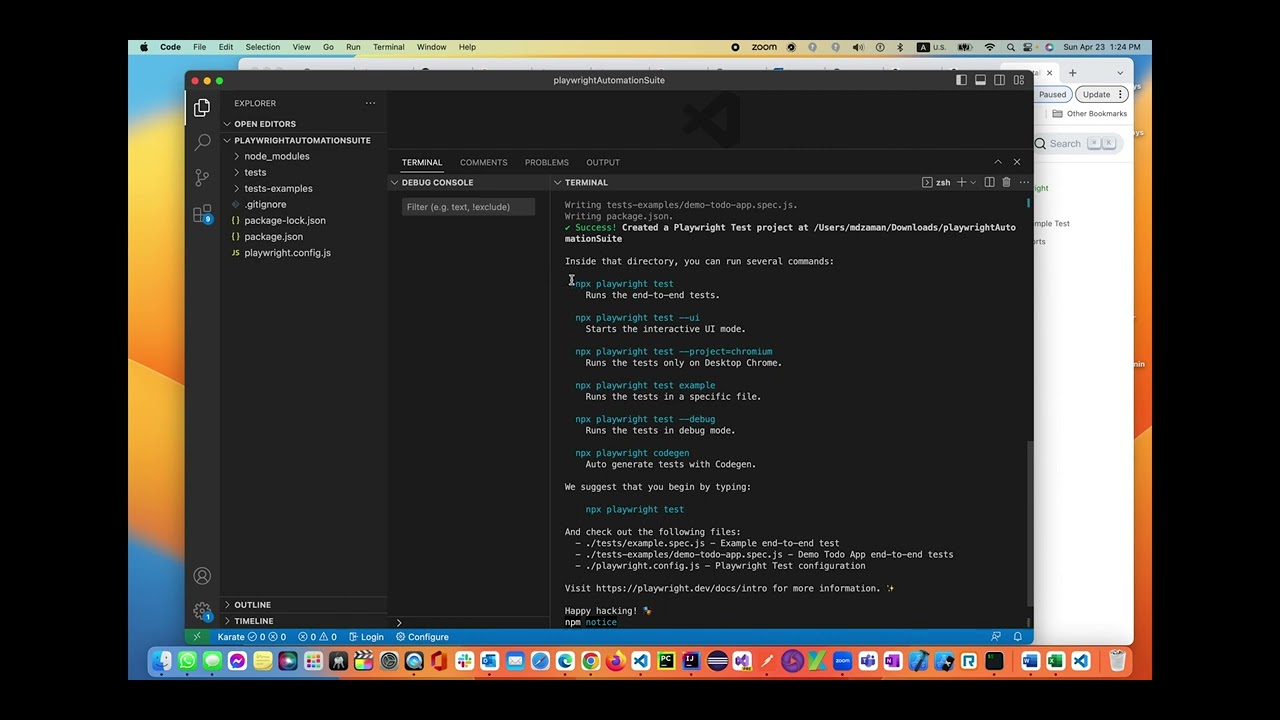Switch to the PROBLEMS panel tab
Image resolution: width=1280 pixels, height=720 pixels.
click(x=547, y=162)
